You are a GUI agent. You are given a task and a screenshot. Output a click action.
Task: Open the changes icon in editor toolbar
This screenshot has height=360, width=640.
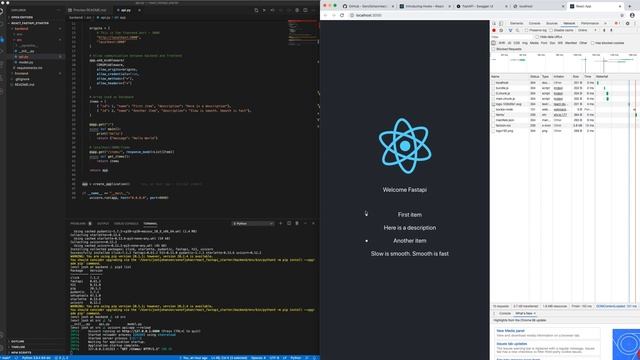click(256, 10)
